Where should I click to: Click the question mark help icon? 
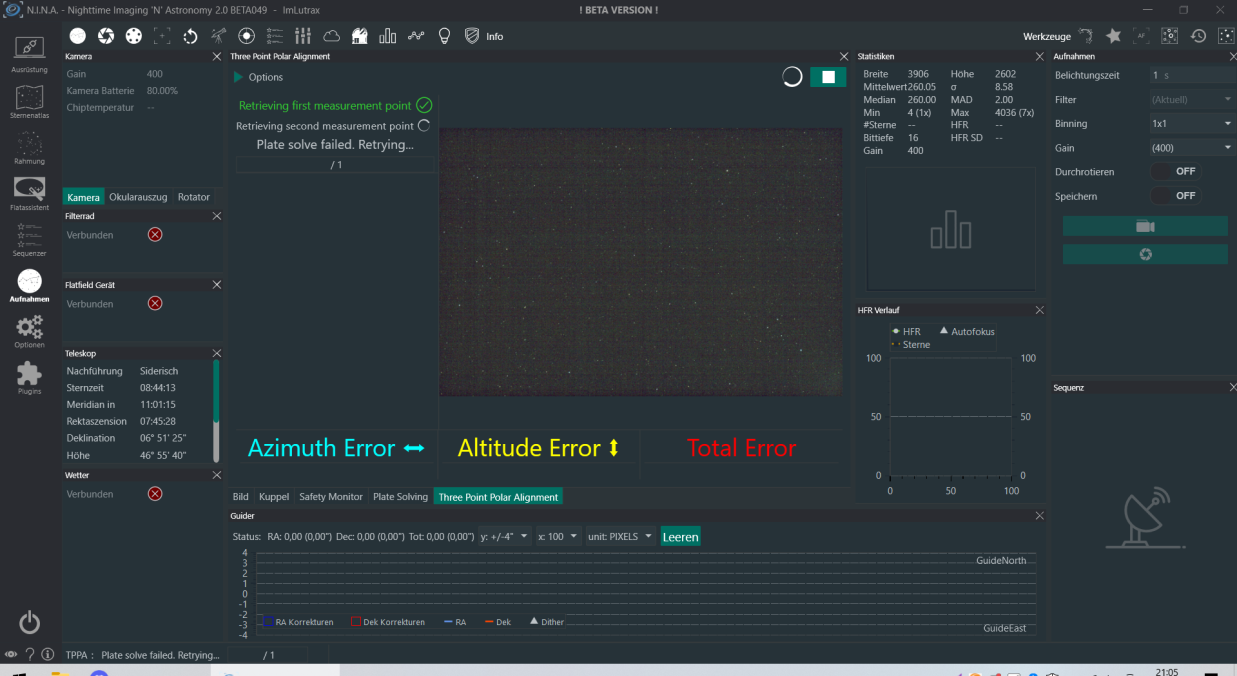coord(30,655)
